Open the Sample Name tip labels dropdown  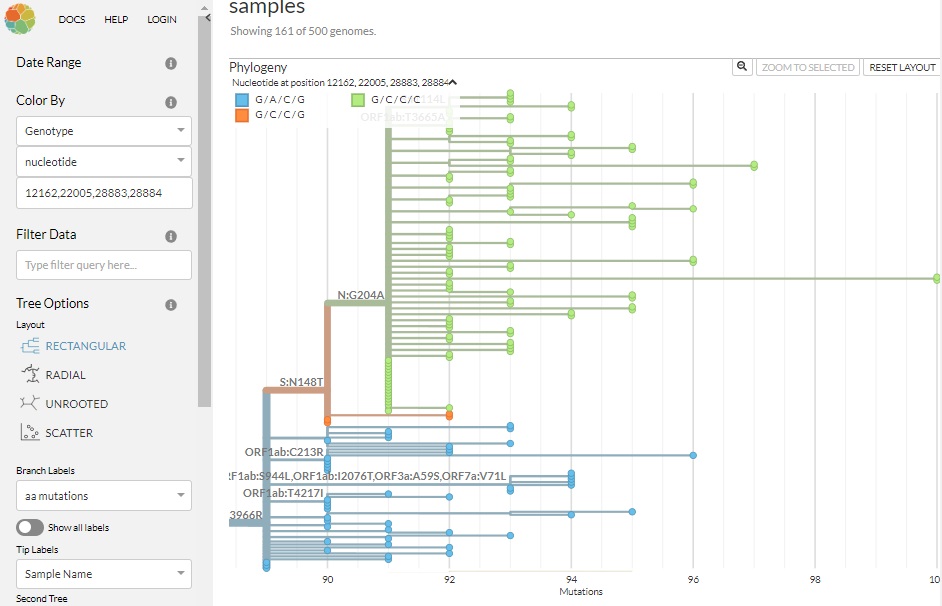point(103,574)
